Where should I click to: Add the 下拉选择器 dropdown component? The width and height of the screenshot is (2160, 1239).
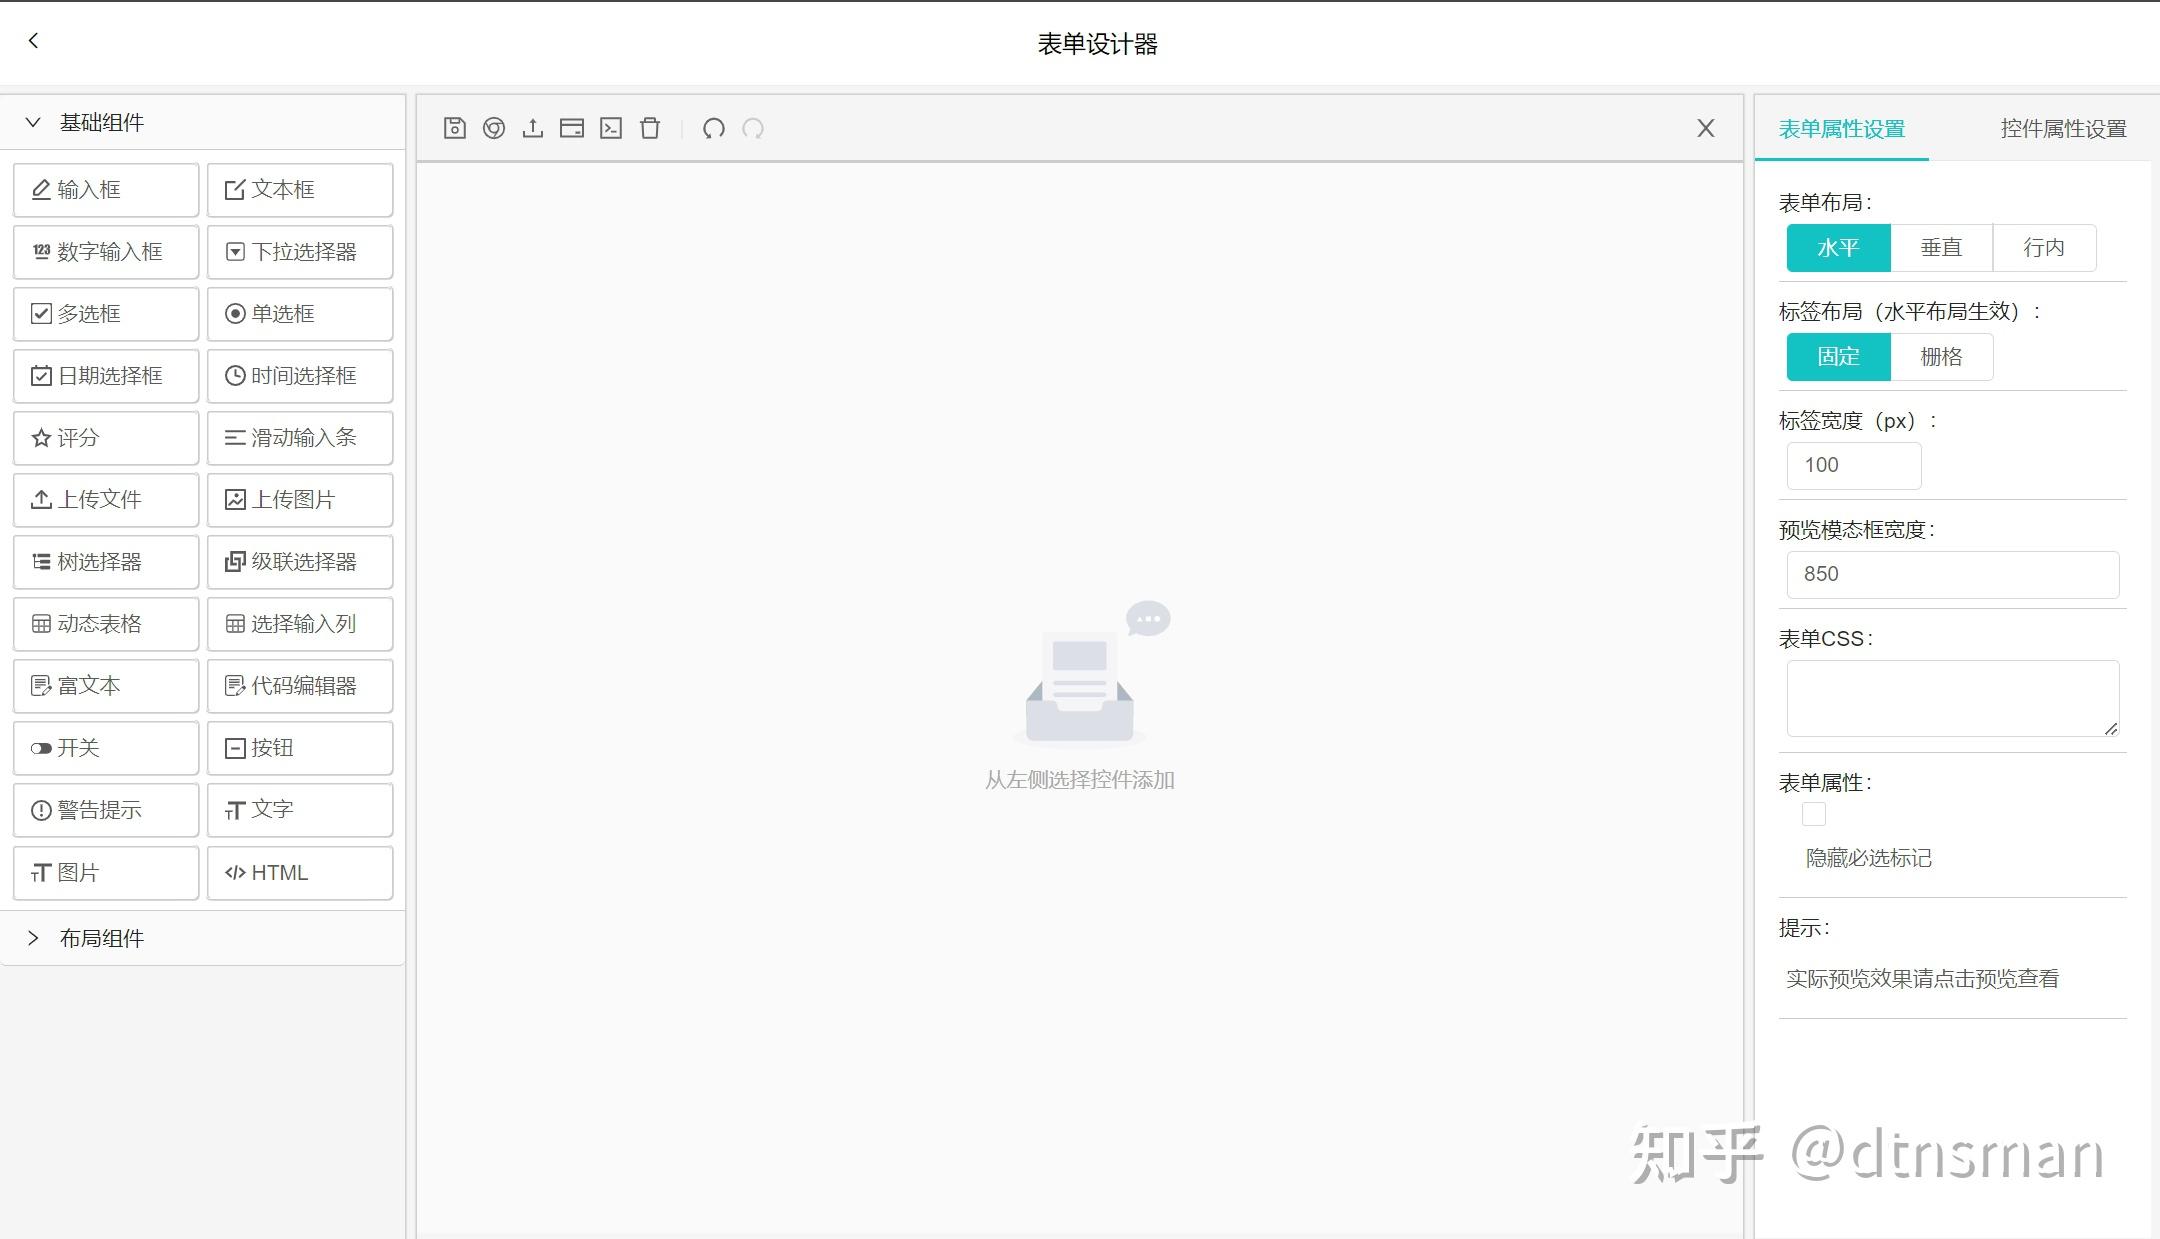pos(300,252)
